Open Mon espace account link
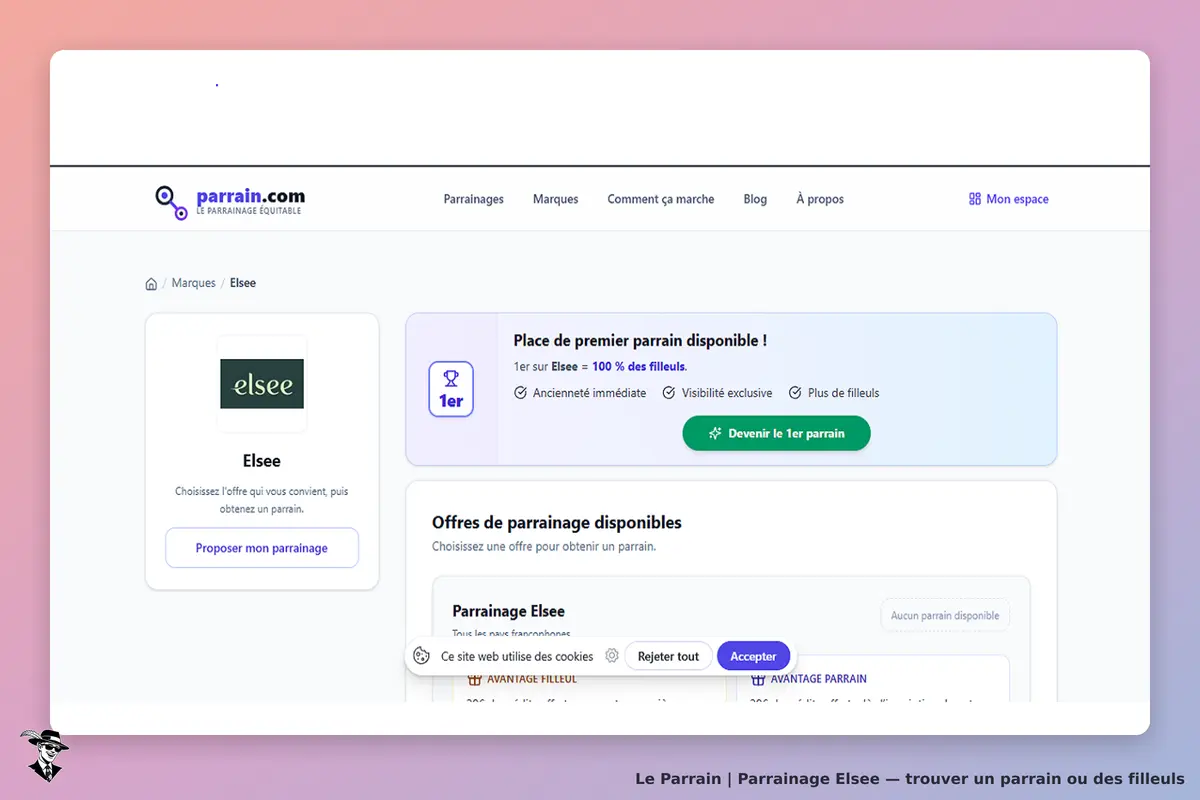 [1009, 199]
